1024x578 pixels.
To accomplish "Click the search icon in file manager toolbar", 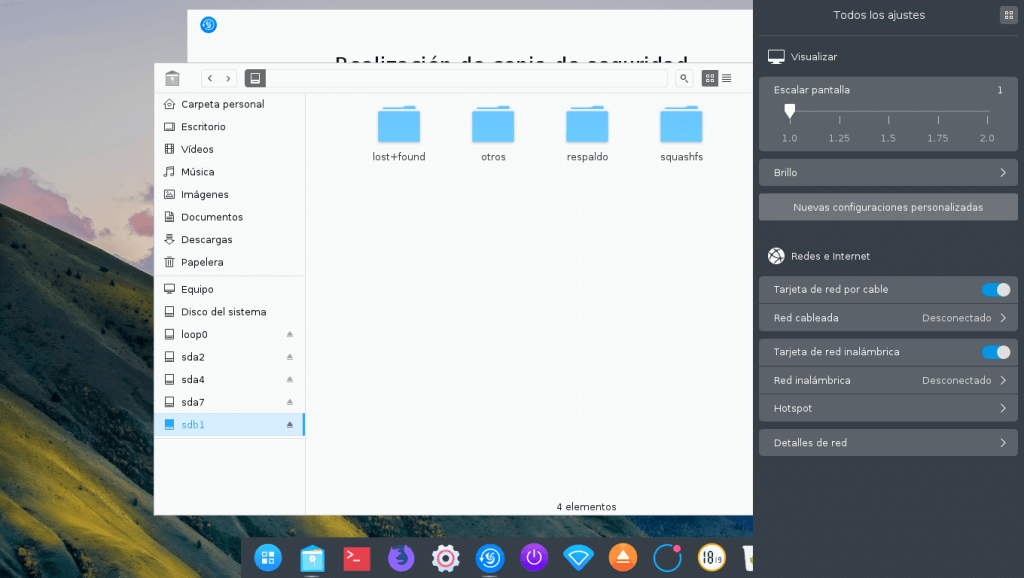I will click(684, 78).
